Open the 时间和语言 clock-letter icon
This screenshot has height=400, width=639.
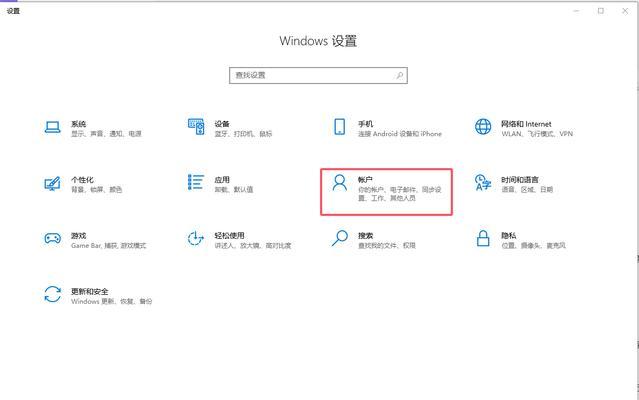[x=483, y=182]
